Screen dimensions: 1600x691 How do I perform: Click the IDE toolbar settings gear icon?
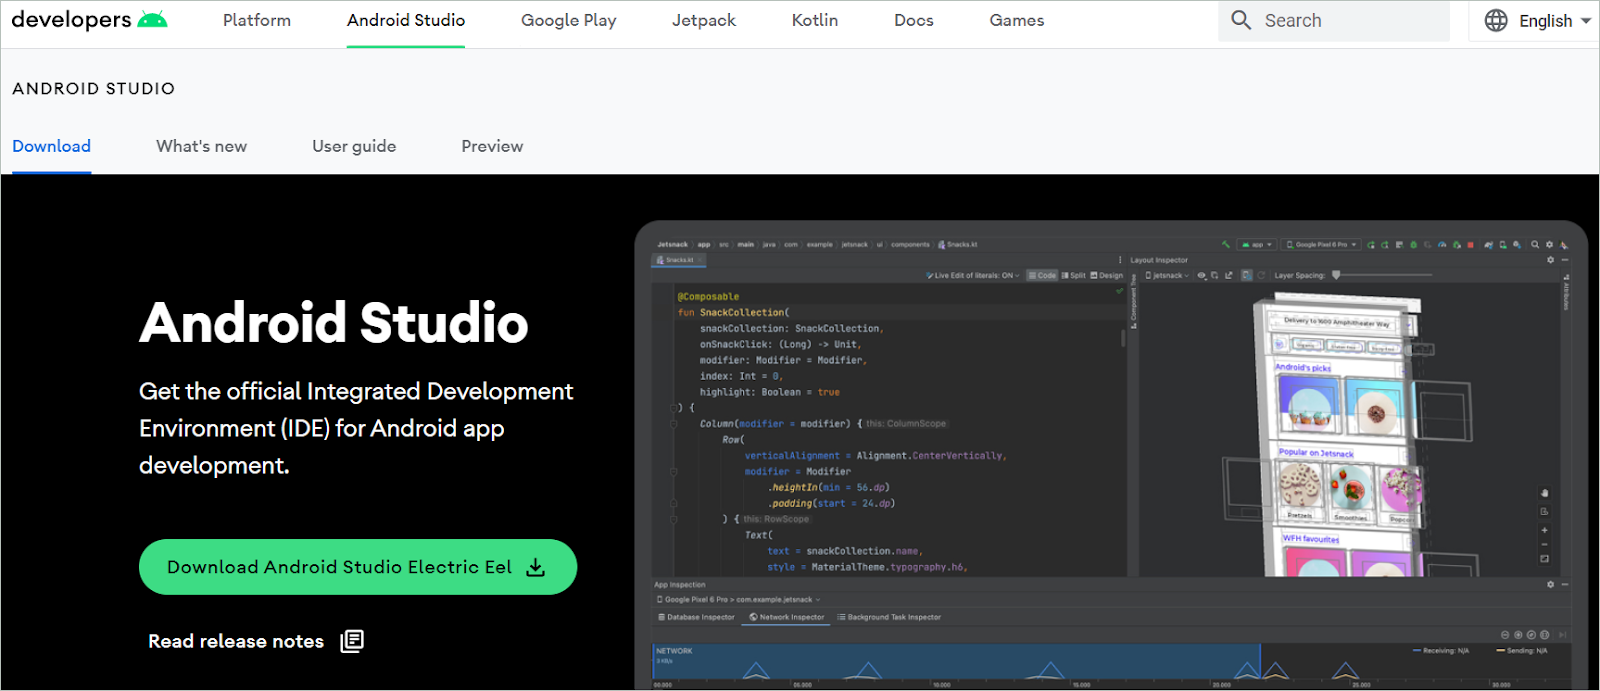click(x=1549, y=244)
